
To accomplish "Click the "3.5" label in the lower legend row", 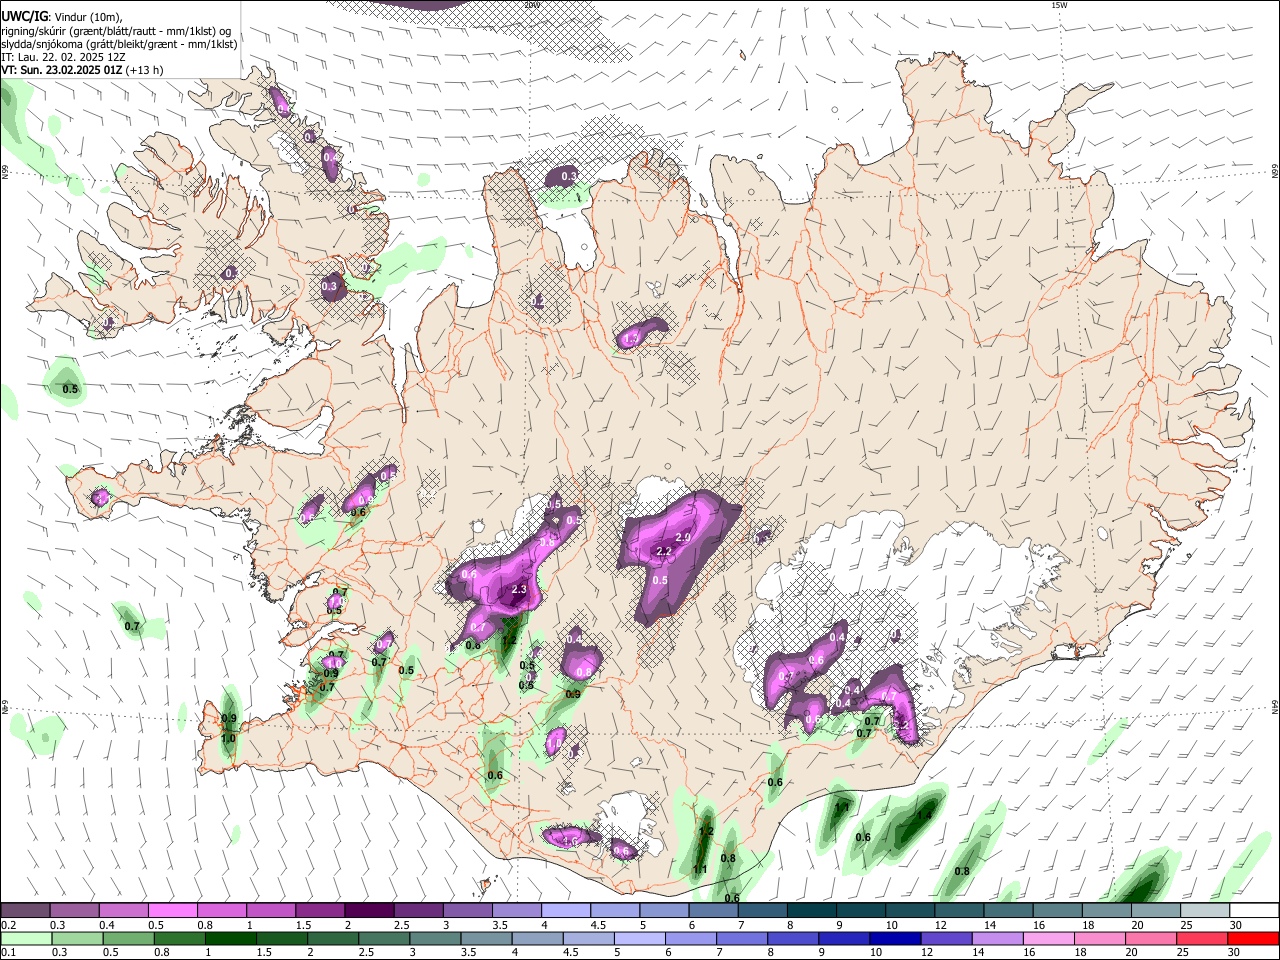I will [469, 952].
